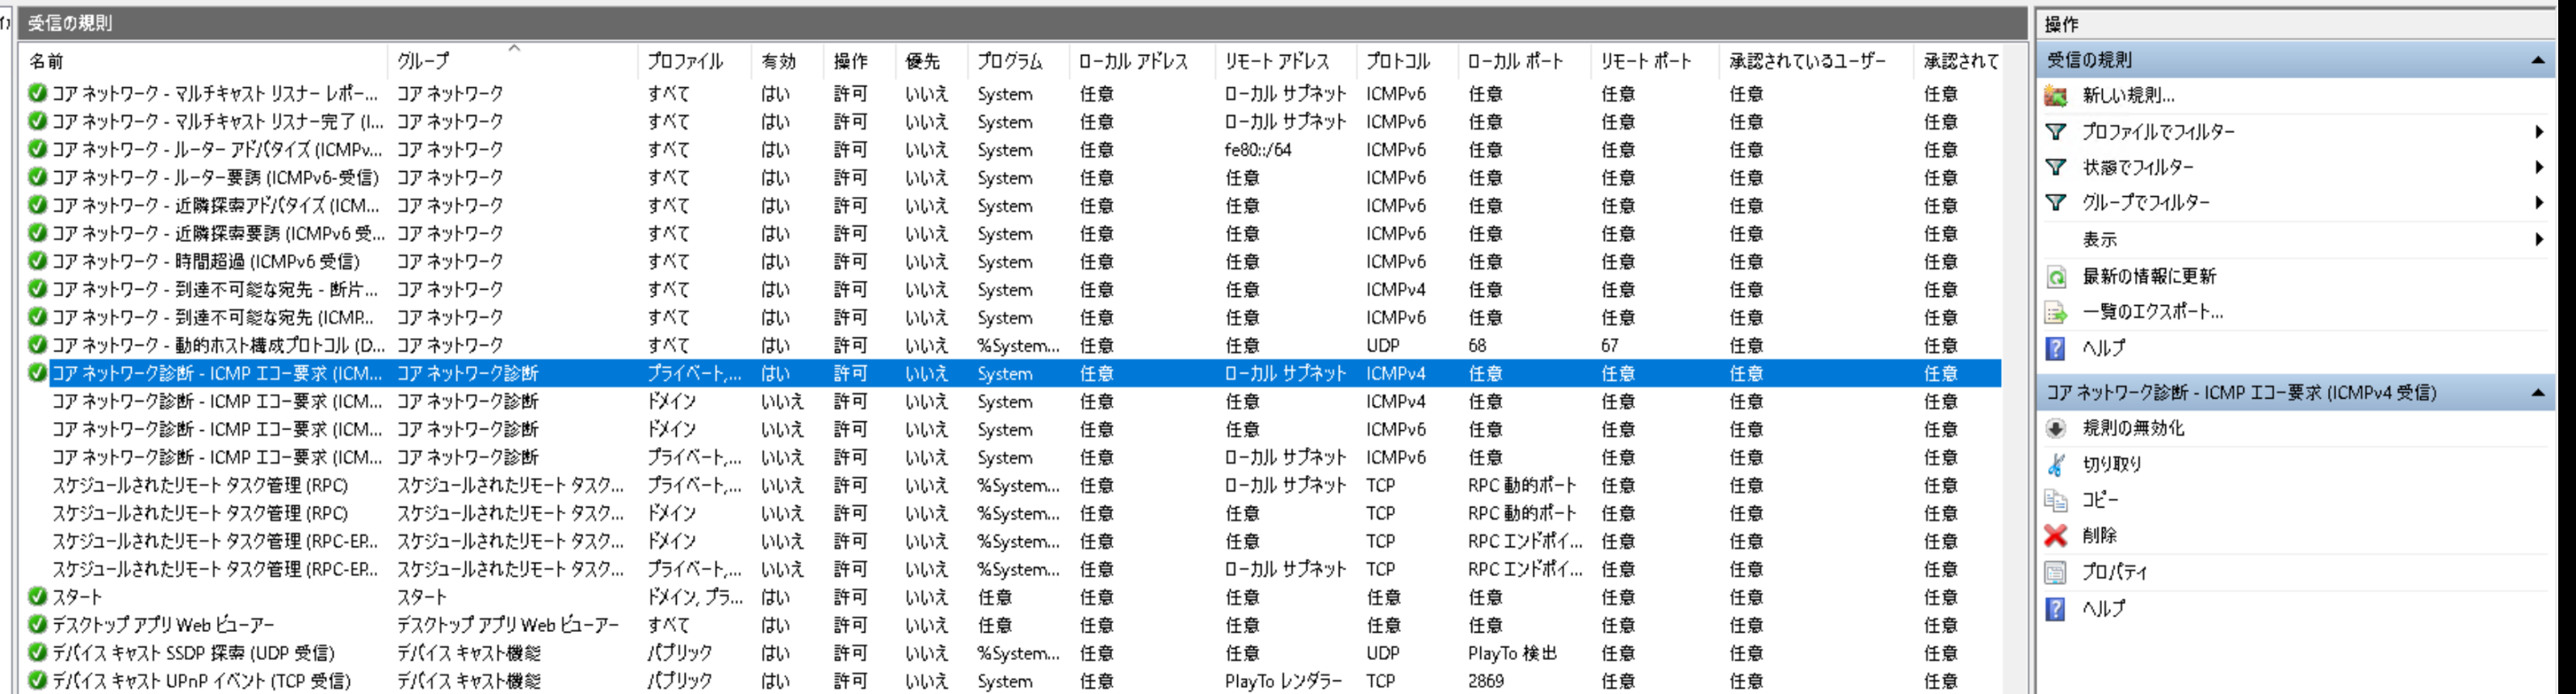
Task: Click green check icon of マルチキャスト リスナー レポート rule
Action: [x=38, y=93]
